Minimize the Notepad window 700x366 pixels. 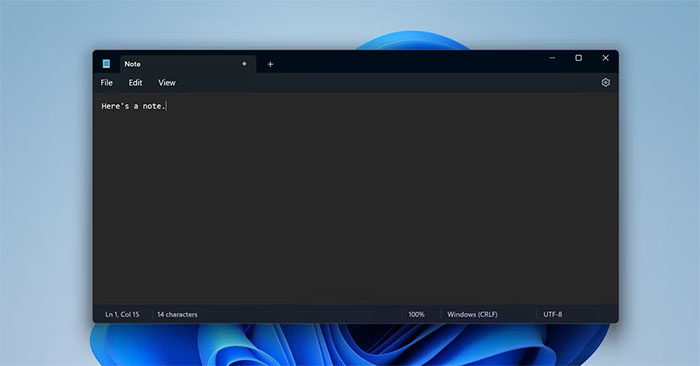(552, 58)
